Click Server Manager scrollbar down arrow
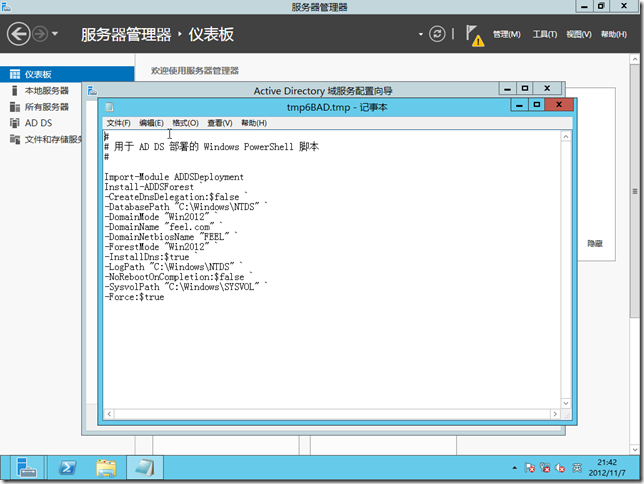Screen dimensions: 644x484 [635, 449]
